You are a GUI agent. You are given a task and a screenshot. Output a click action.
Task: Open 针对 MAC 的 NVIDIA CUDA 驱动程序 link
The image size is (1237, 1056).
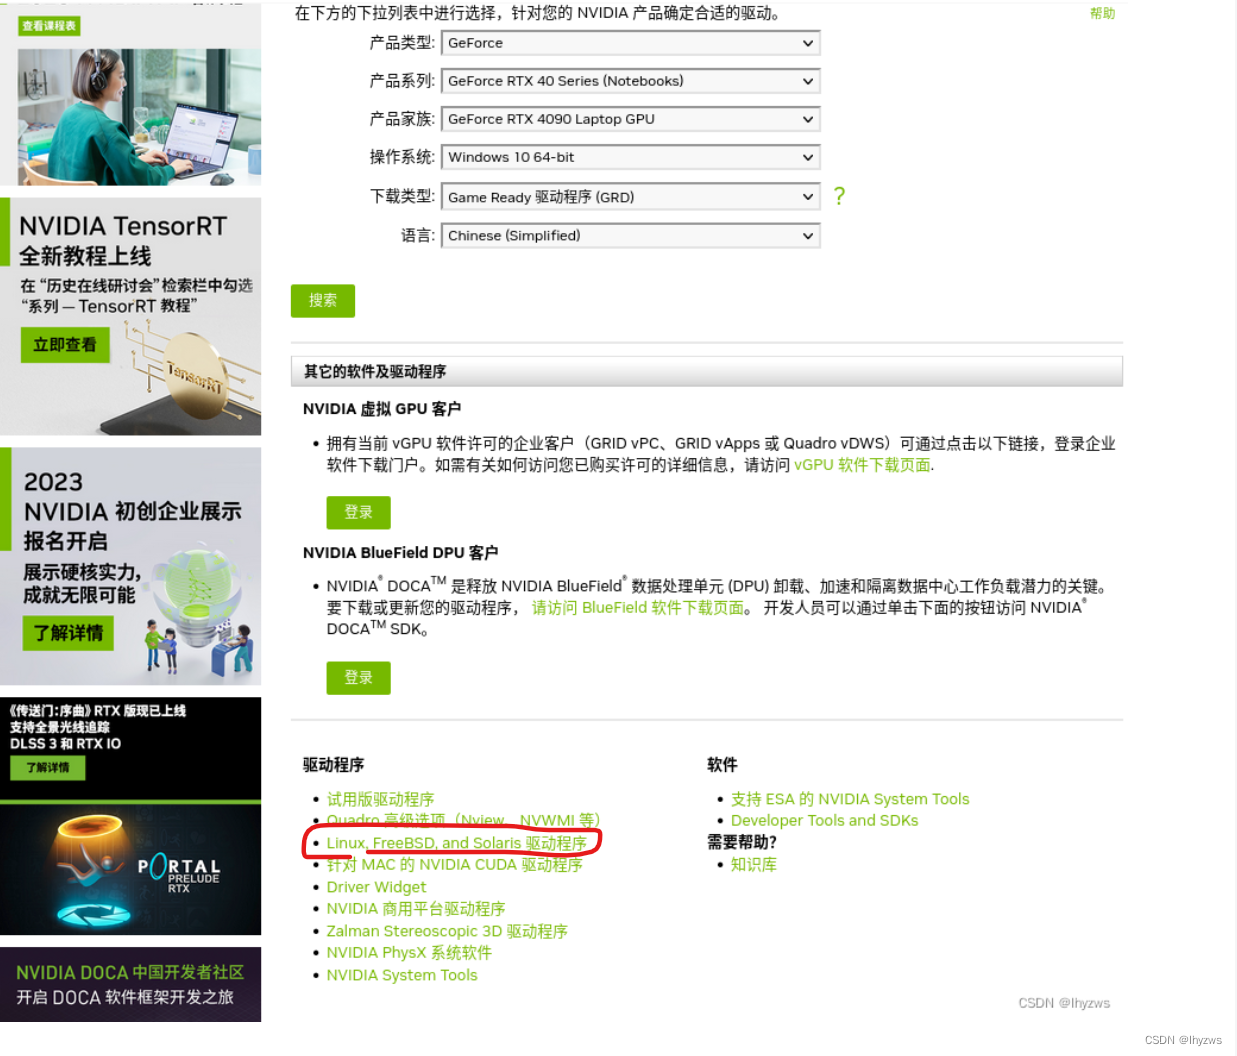pos(454,864)
